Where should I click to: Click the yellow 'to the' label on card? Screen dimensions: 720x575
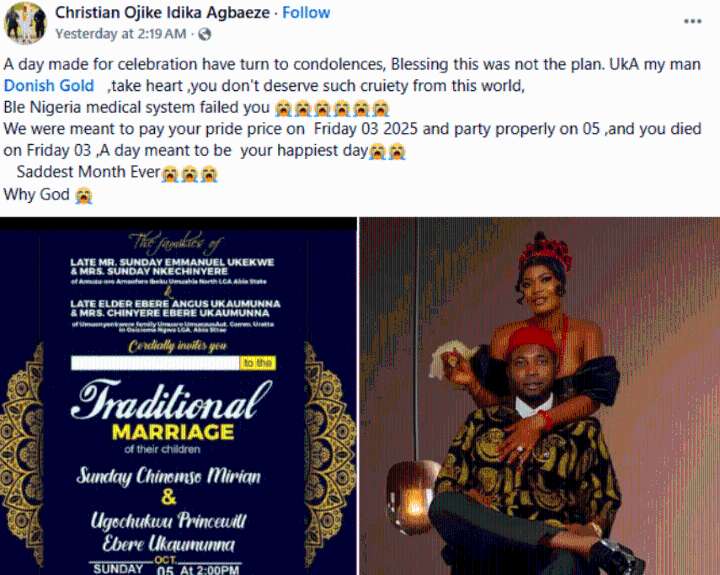pos(258,363)
